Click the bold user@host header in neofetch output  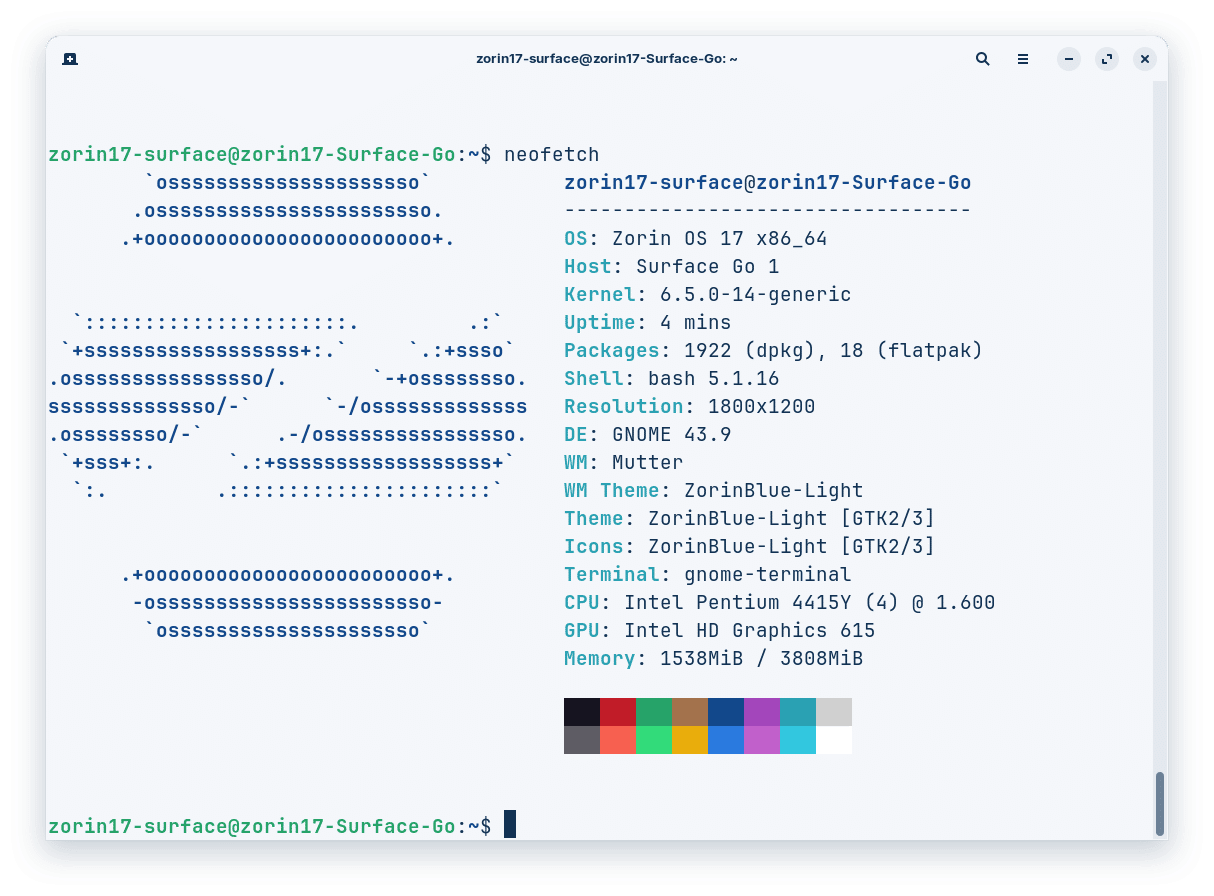tap(768, 183)
